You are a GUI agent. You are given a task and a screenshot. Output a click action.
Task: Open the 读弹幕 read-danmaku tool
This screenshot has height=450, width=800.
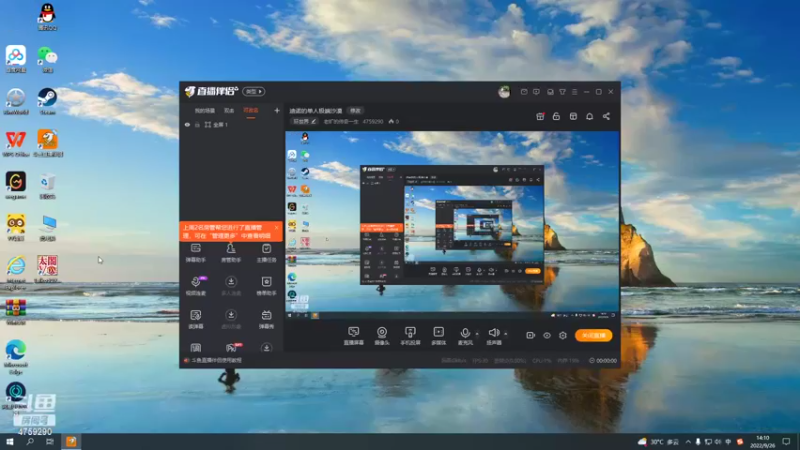(x=195, y=319)
